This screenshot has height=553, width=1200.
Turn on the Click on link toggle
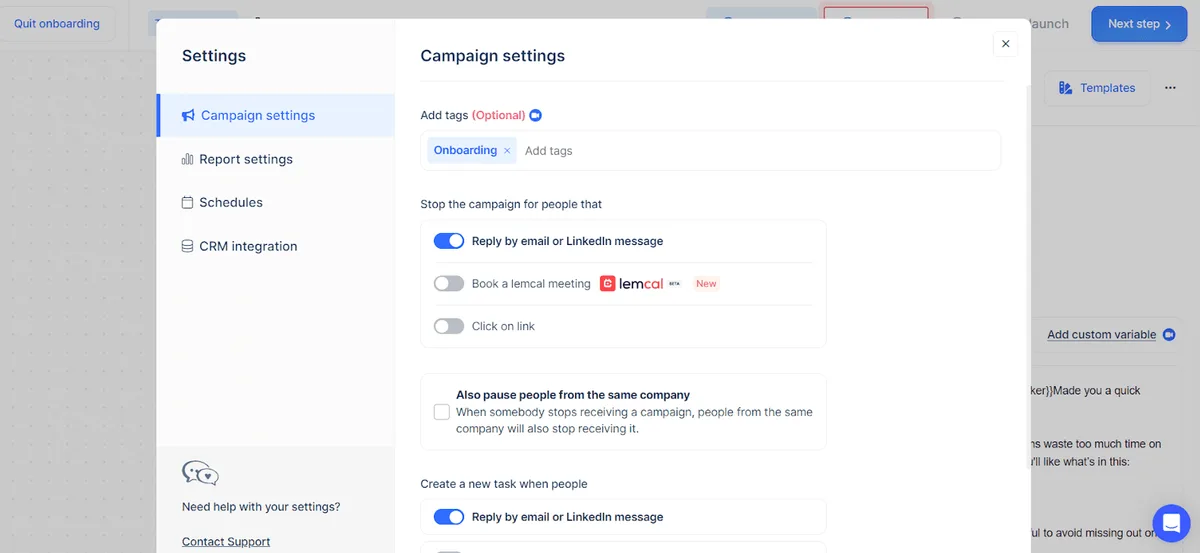tap(449, 326)
